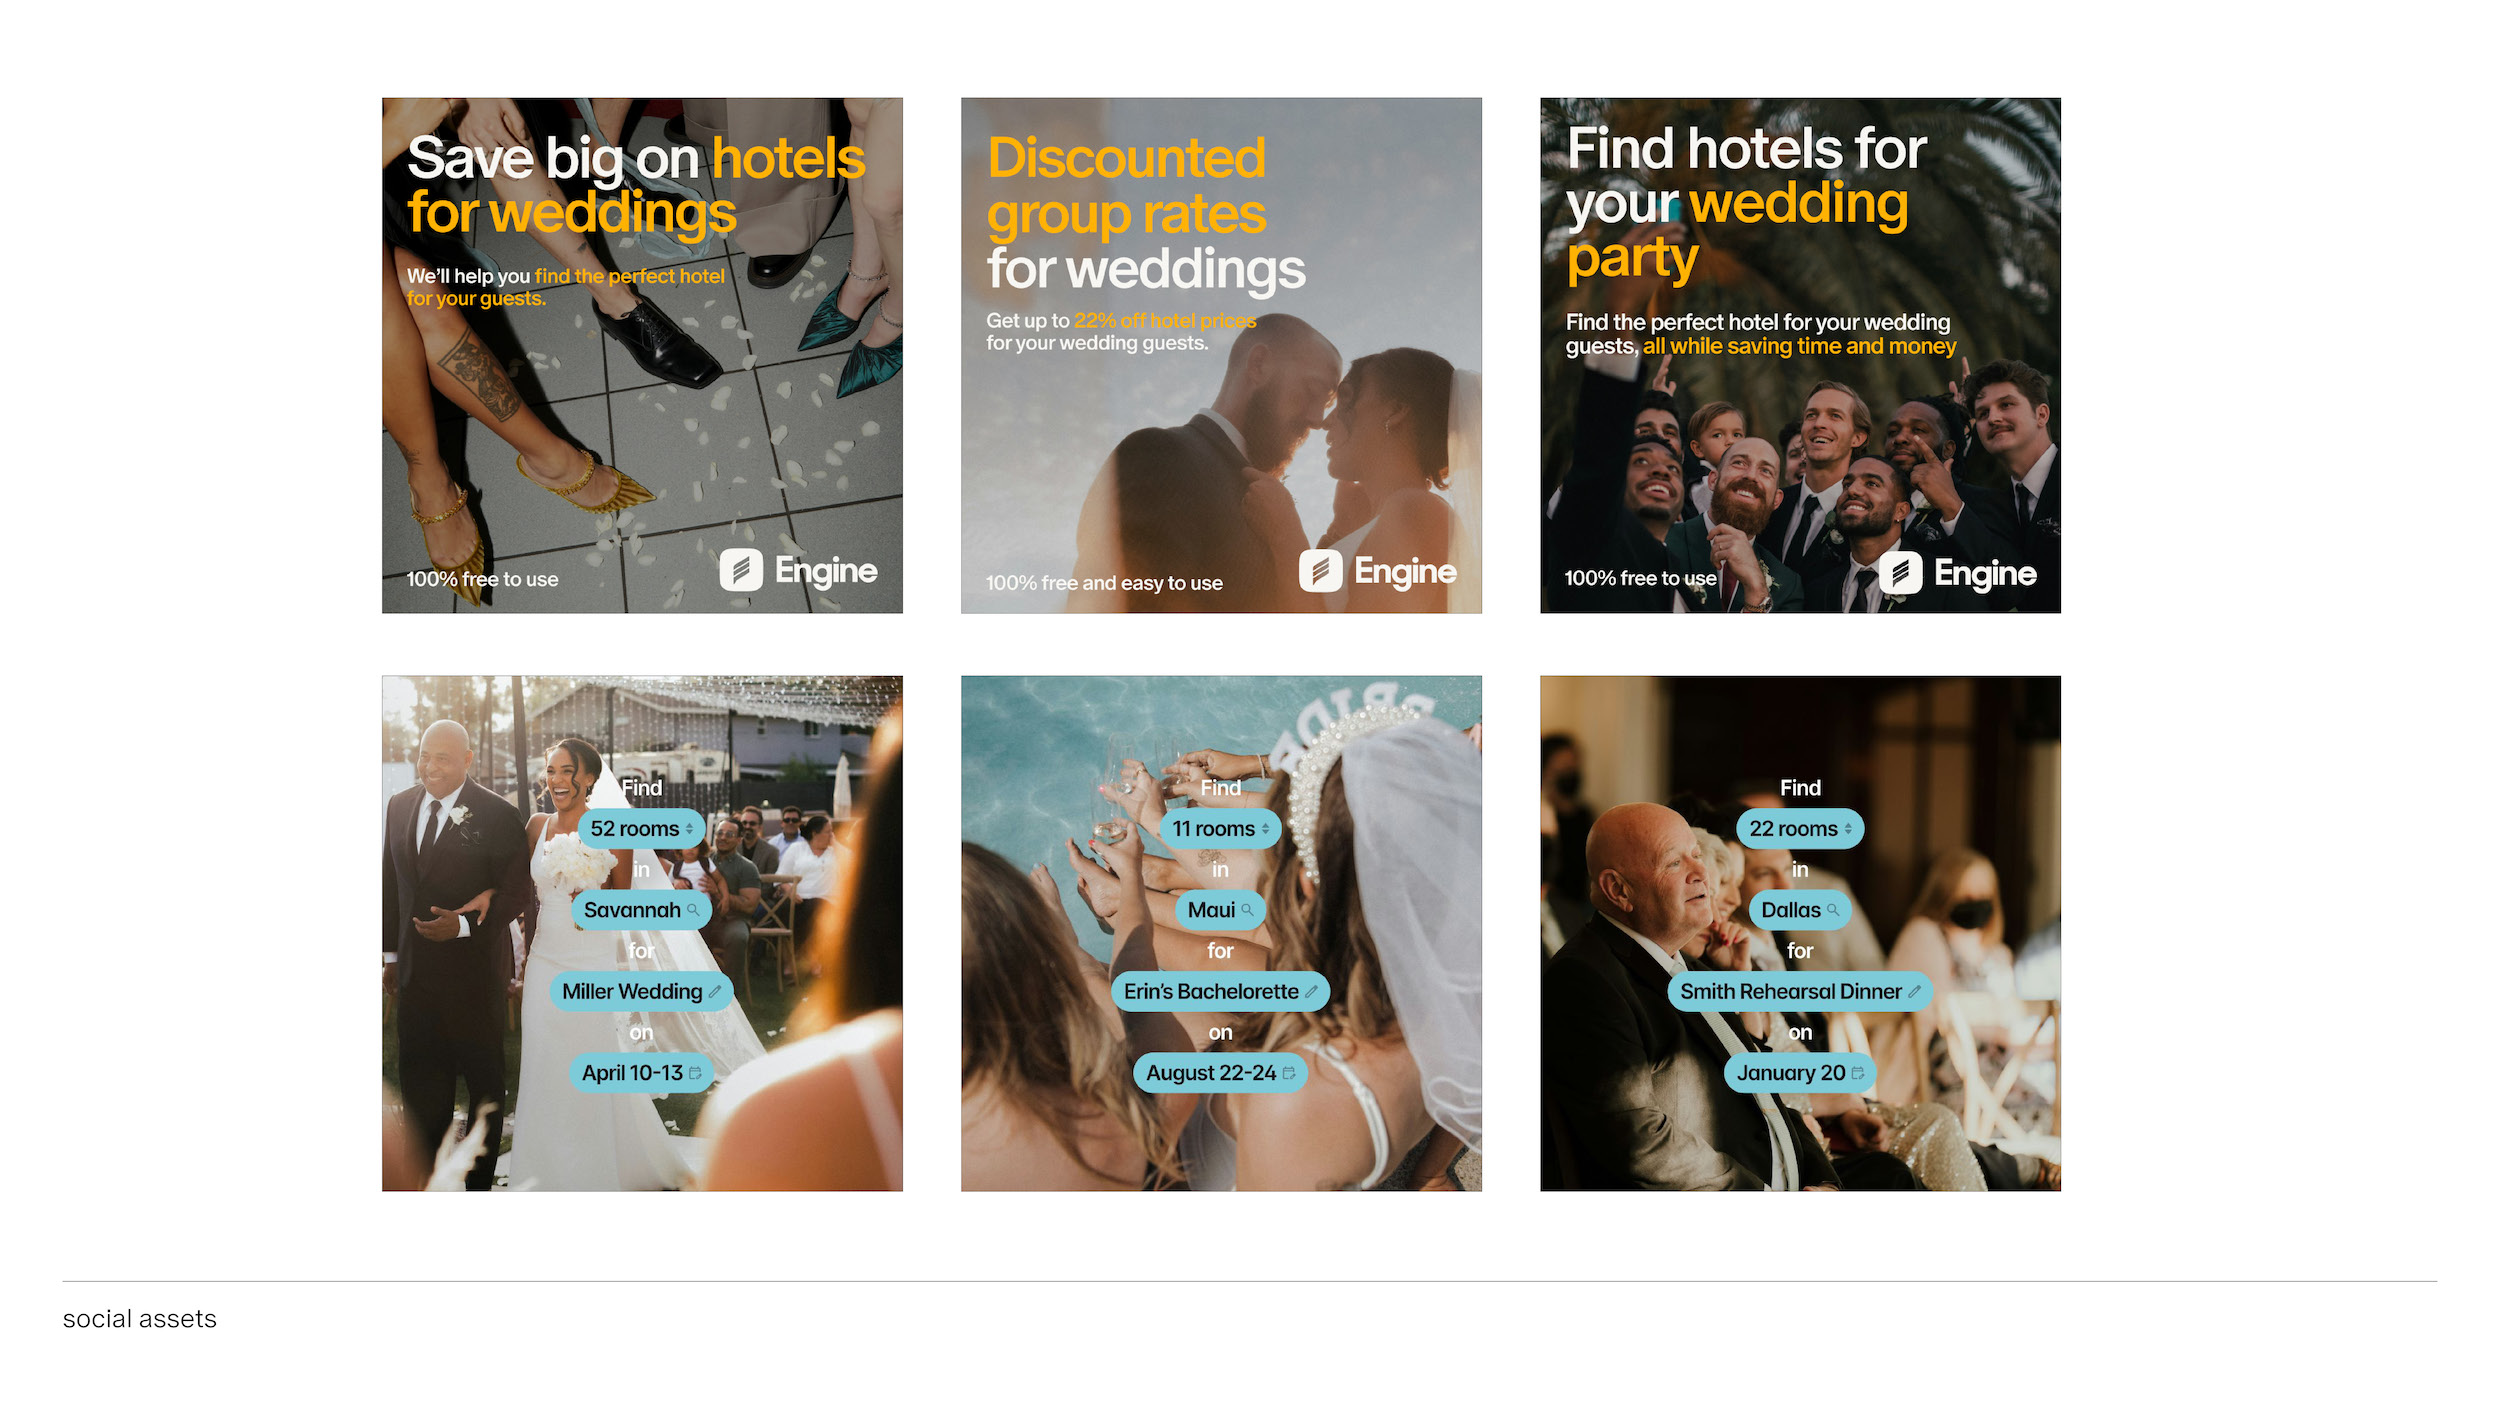Click pencil icon beside Erin's Bachelorette
Viewport: 2500px width, 1406px height.
[1311, 992]
